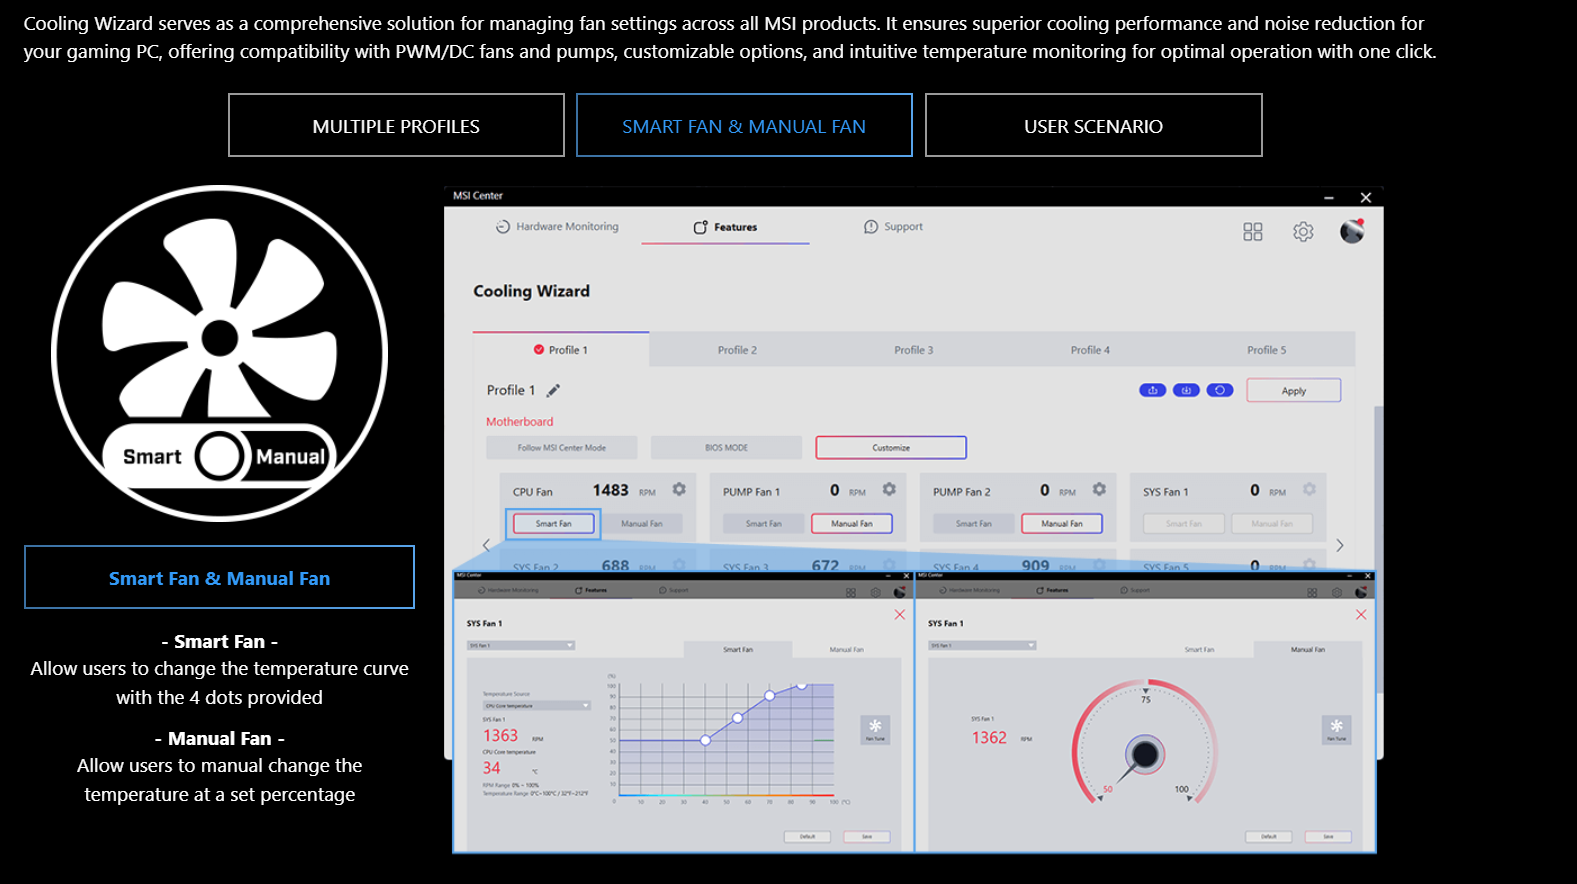Open the CPU Fan gear settings

[x=679, y=490]
